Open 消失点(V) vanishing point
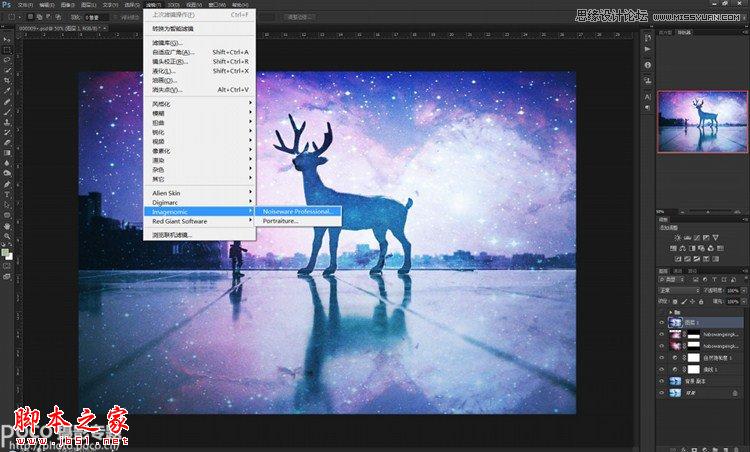The image size is (750, 452). point(200,89)
